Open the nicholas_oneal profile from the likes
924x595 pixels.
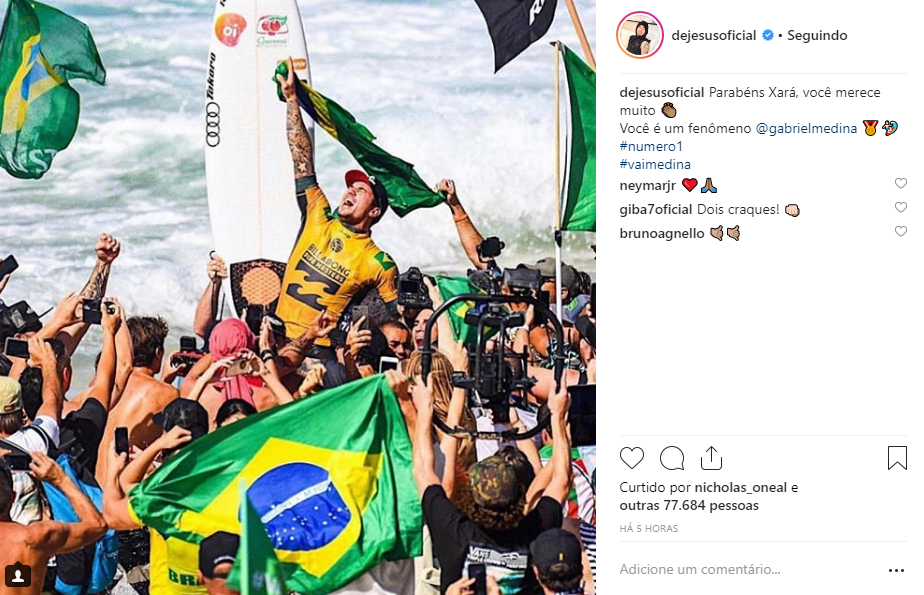tap(740, 488)
